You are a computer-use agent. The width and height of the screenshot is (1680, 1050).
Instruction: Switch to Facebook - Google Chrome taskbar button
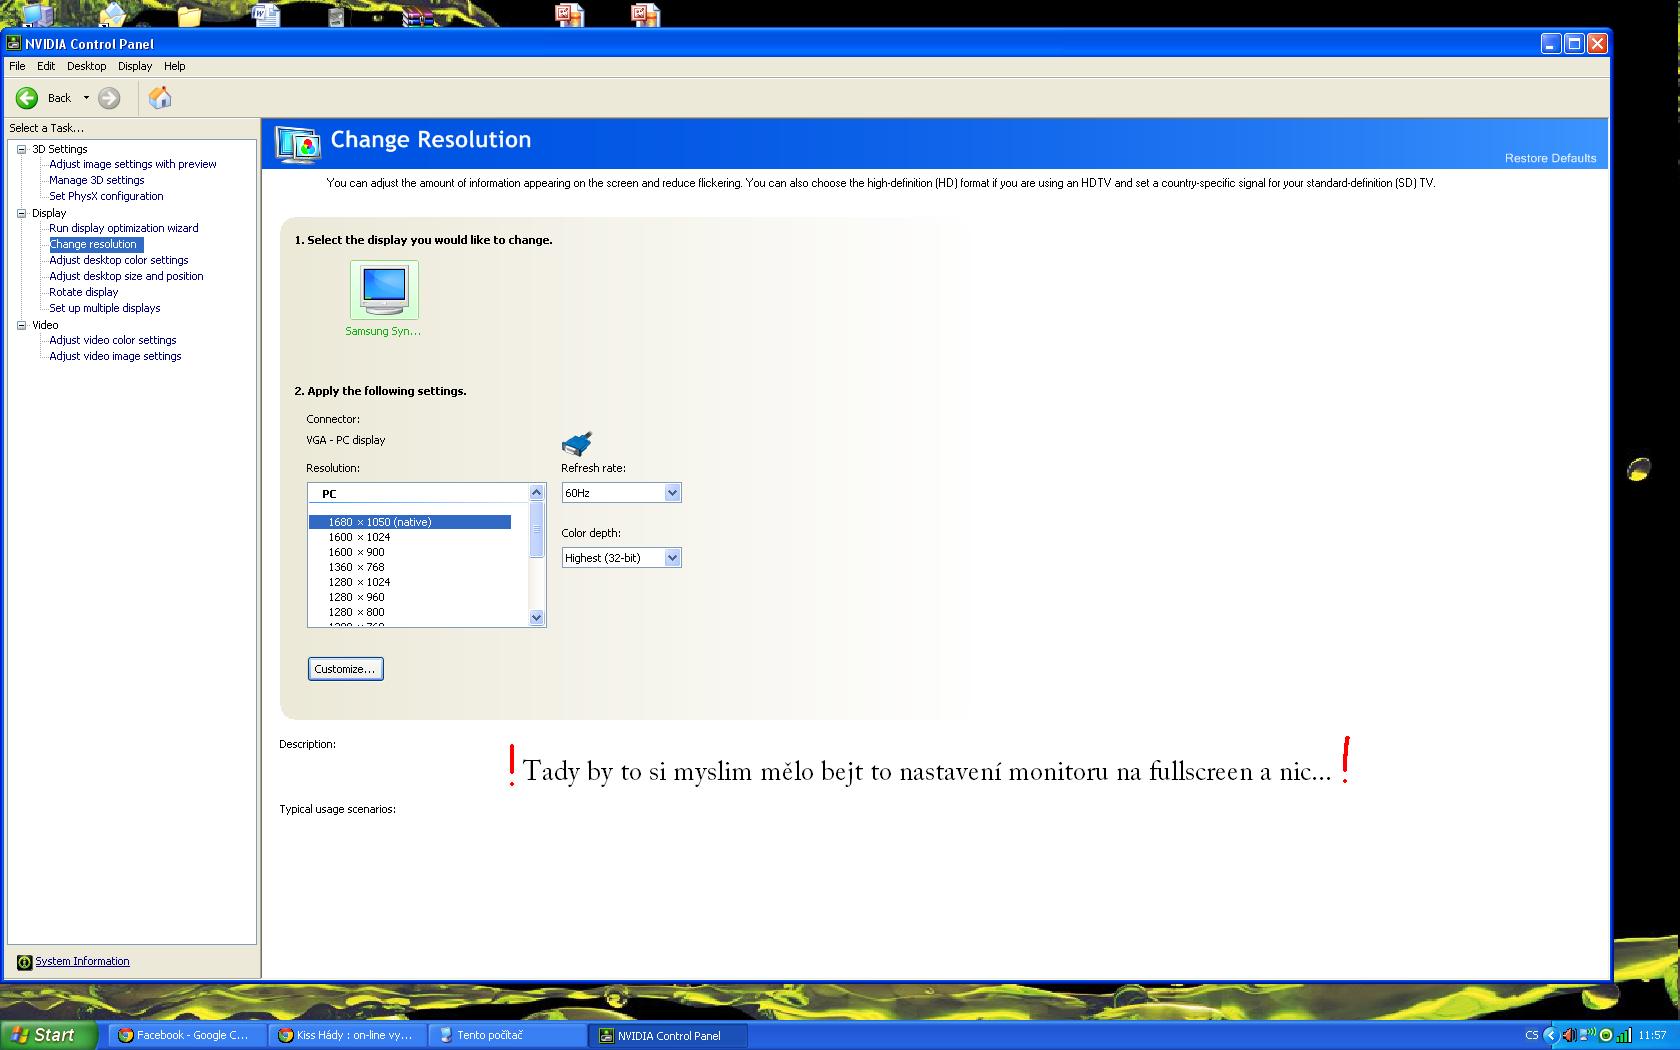188,1035
